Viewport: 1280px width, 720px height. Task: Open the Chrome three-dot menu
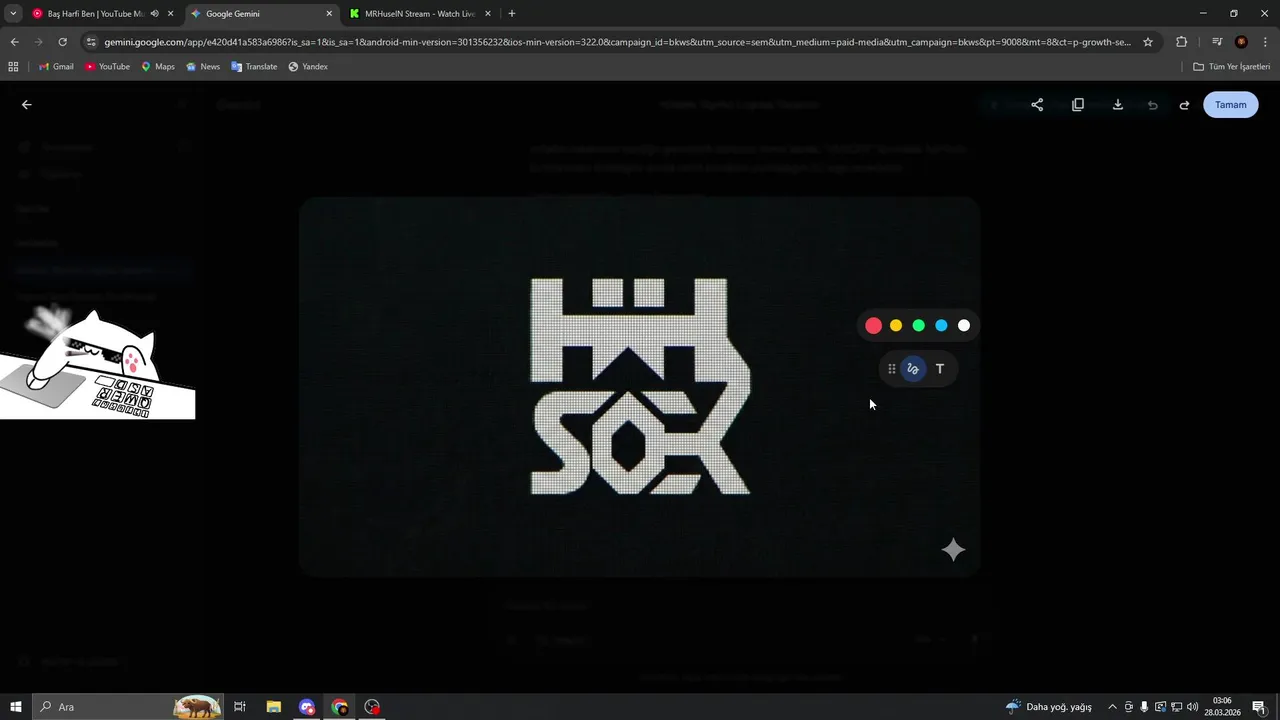coord(1266,42)
